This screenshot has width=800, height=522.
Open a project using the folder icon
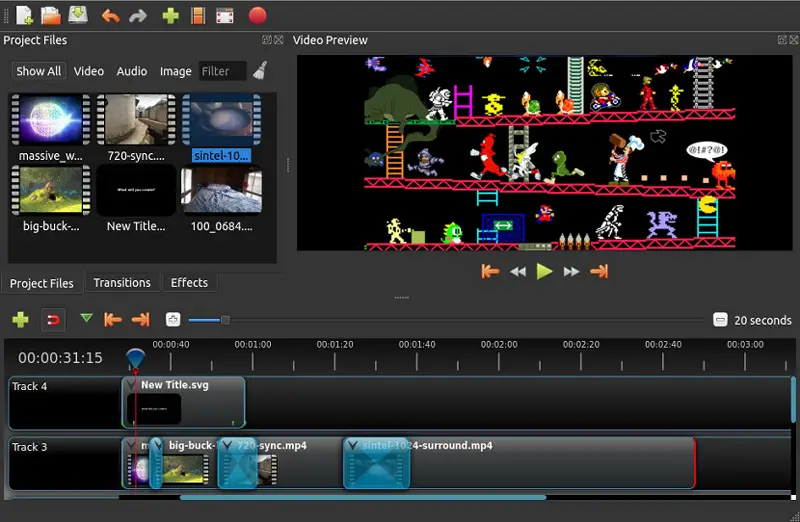(x=51, y=15)
